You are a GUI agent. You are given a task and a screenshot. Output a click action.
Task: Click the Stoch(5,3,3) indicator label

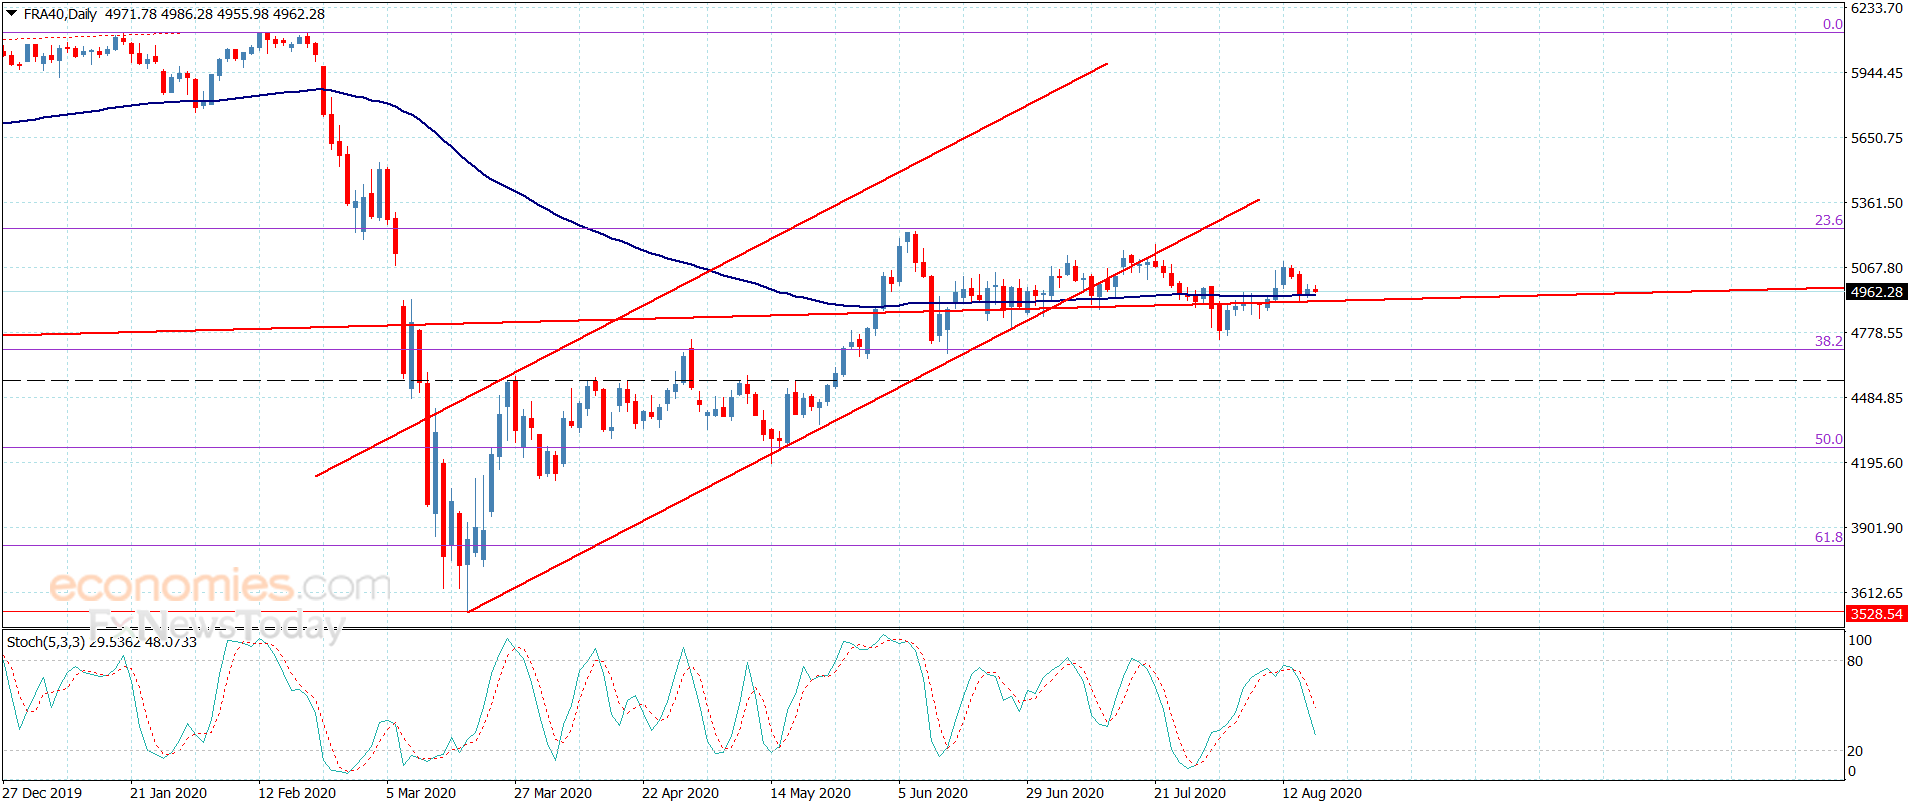(46, 642)
